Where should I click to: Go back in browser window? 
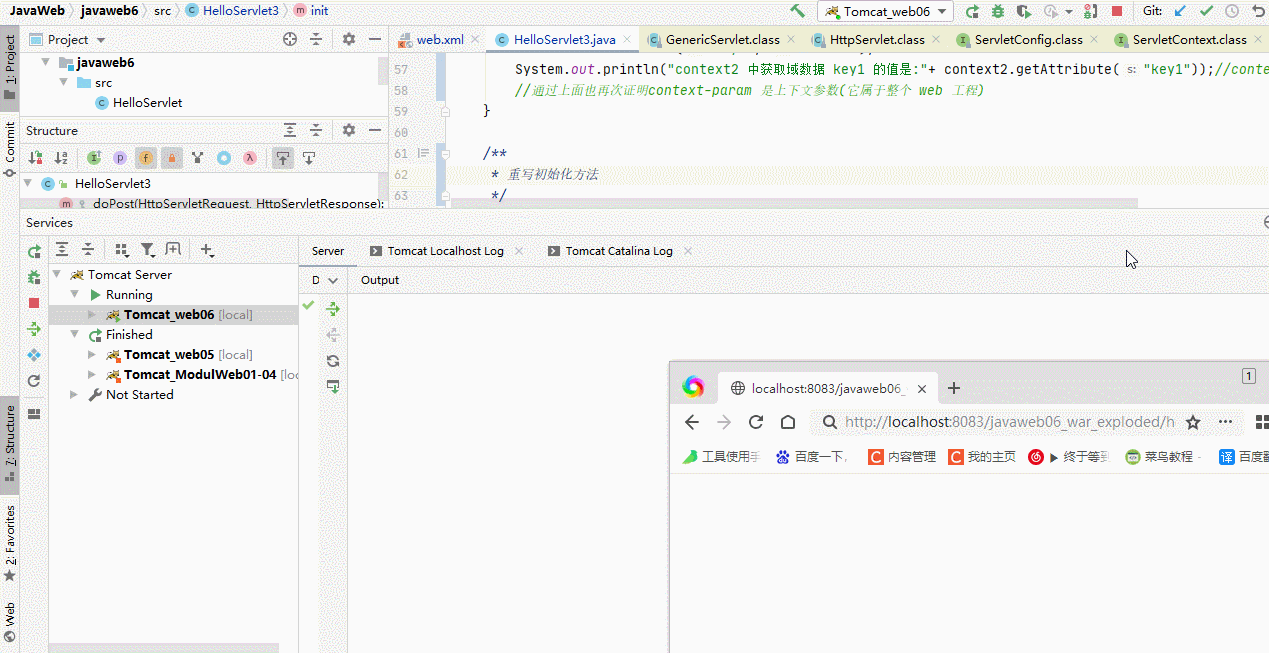pyautogui.click(x=692, y=422)
